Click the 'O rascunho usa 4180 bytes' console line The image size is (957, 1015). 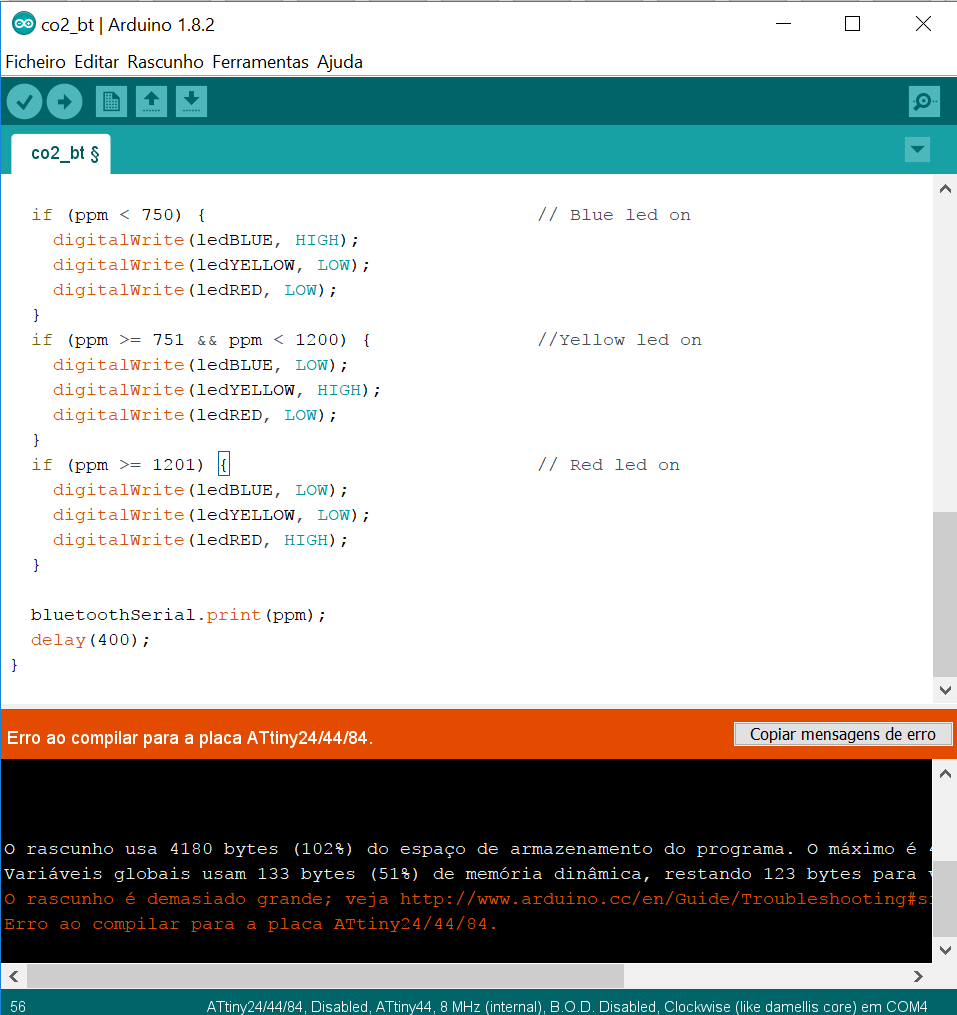(x=467, y=849)
